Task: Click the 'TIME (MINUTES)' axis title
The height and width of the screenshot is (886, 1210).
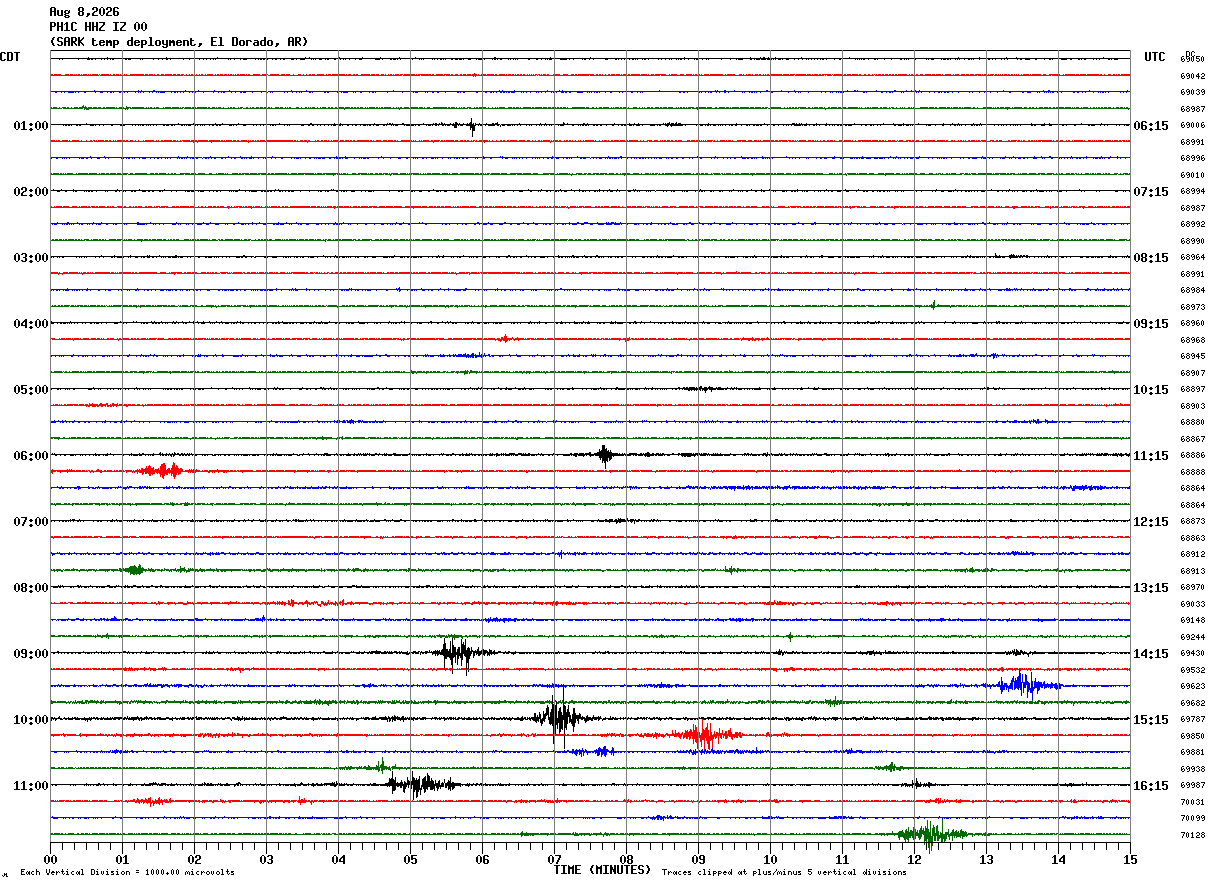Action: tap(602, 870)
